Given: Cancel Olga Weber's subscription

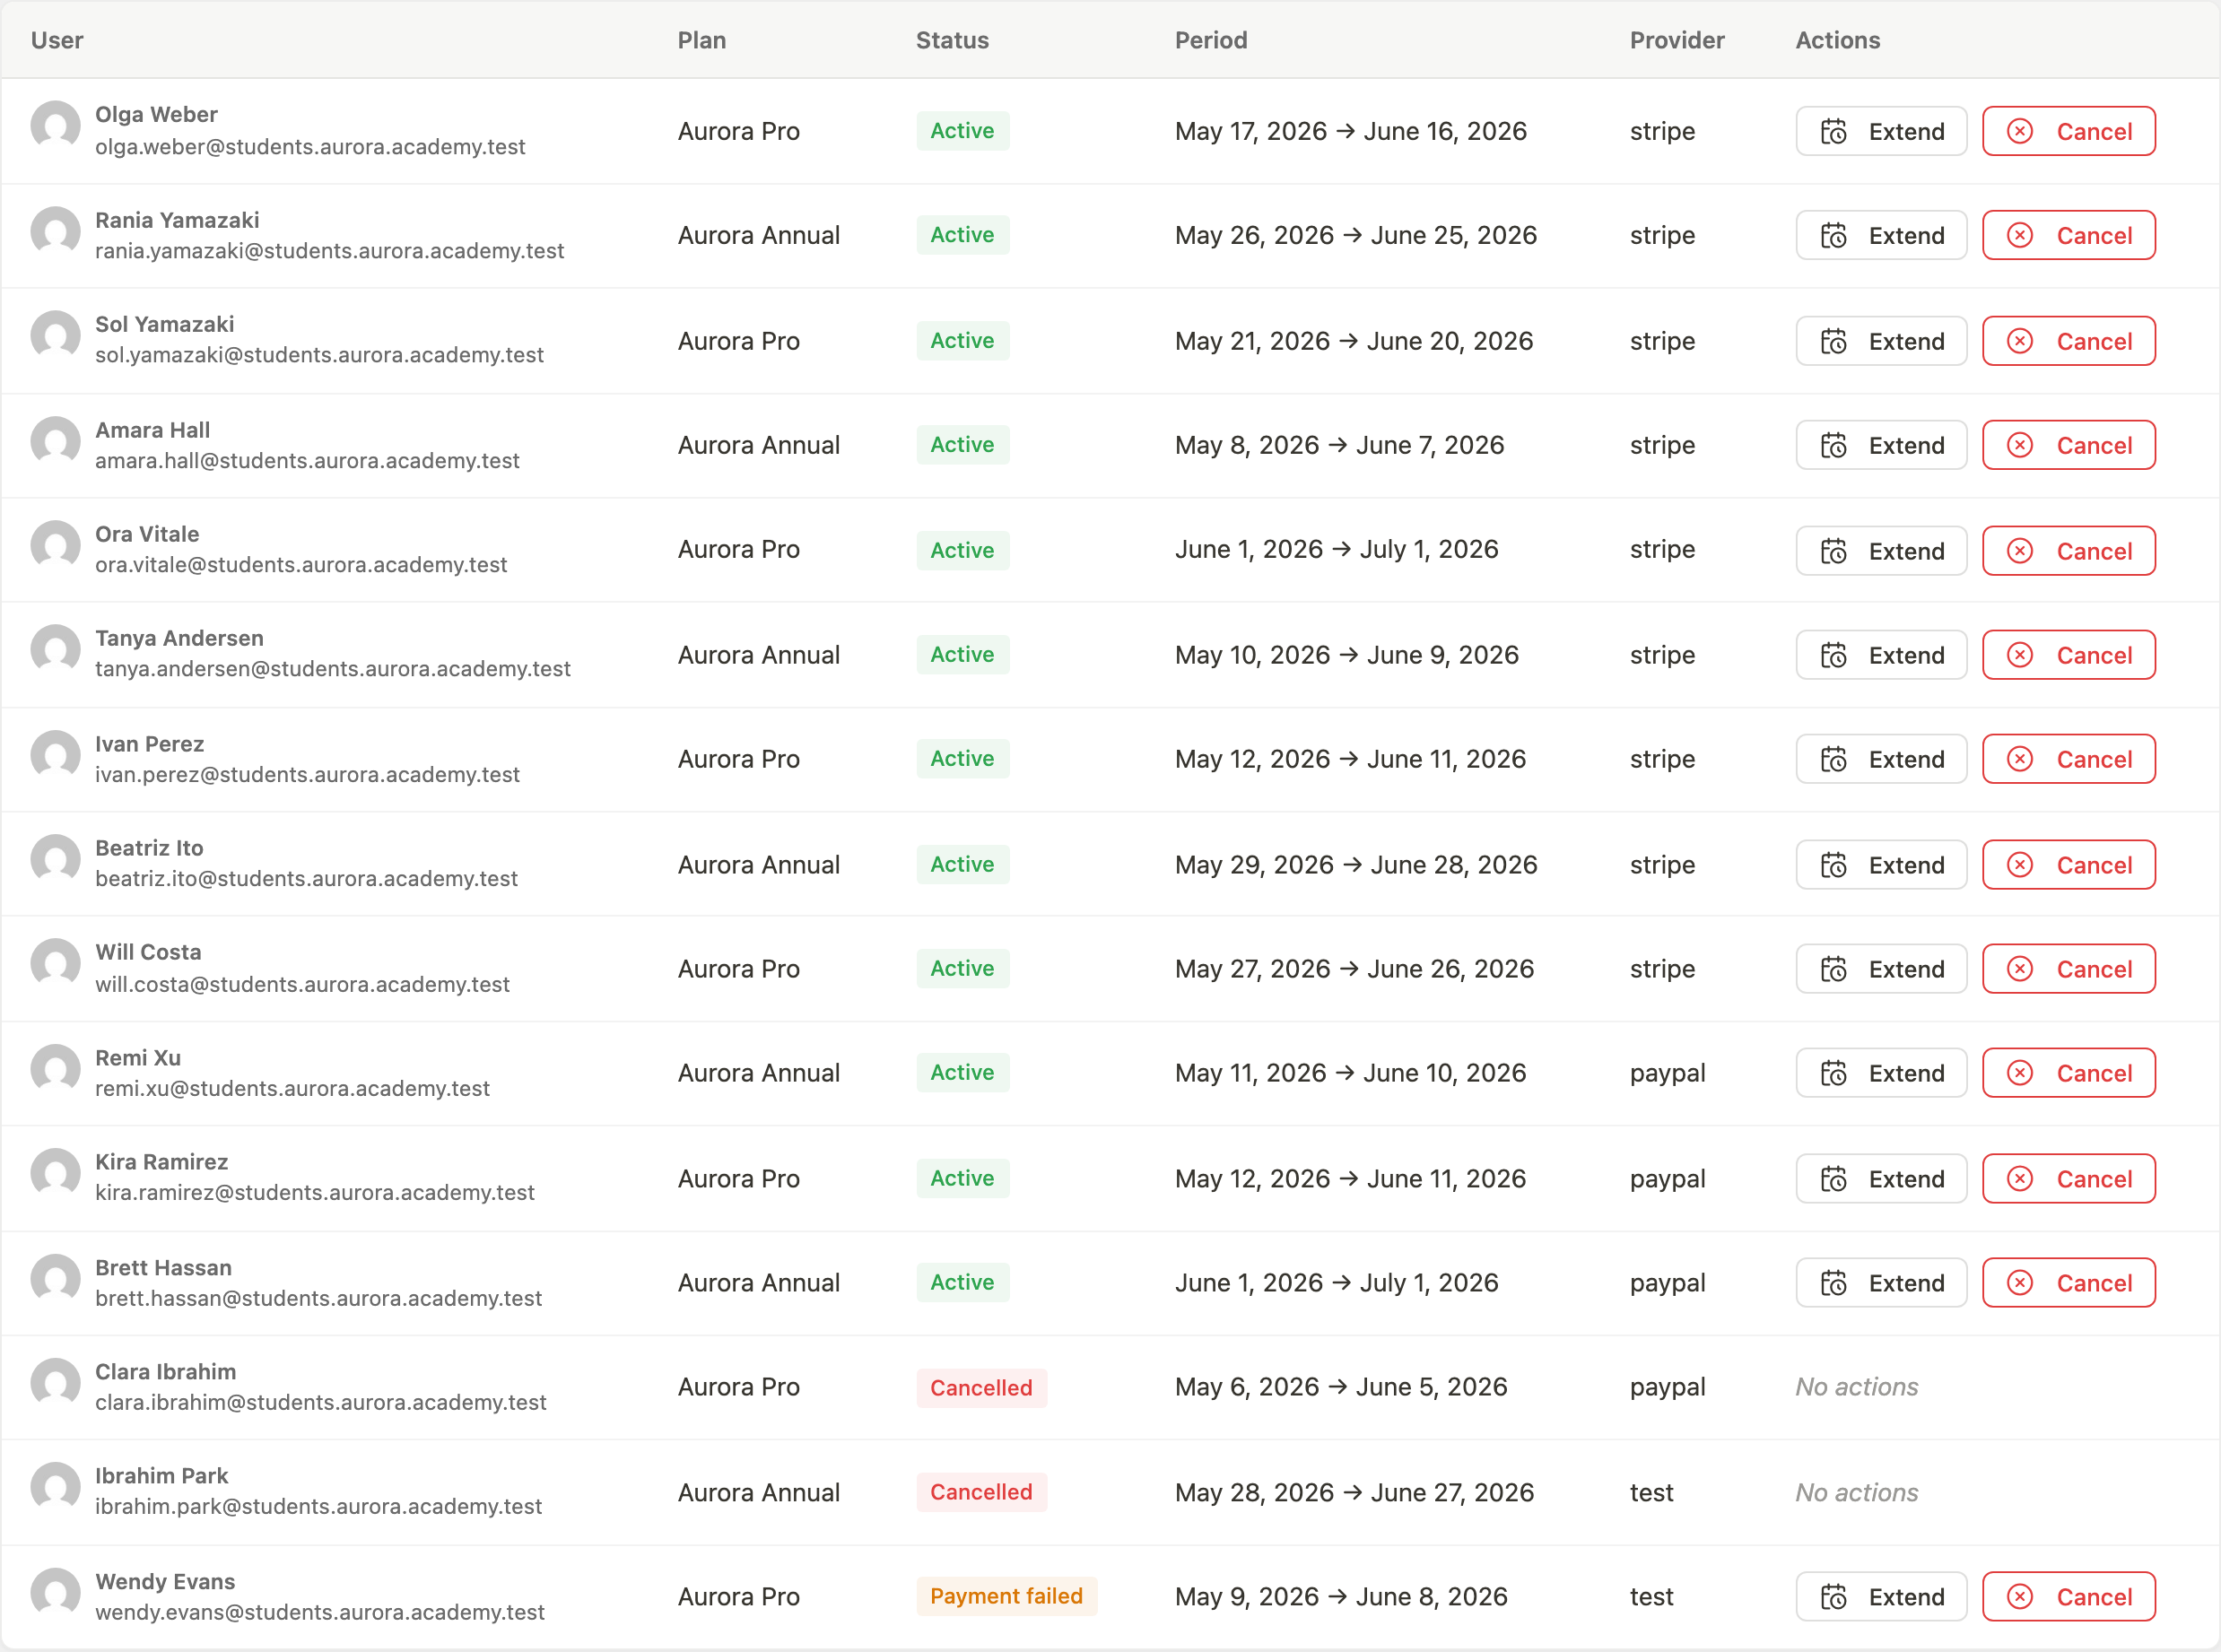Looking at the screenshot, I should click(2068, 131).
